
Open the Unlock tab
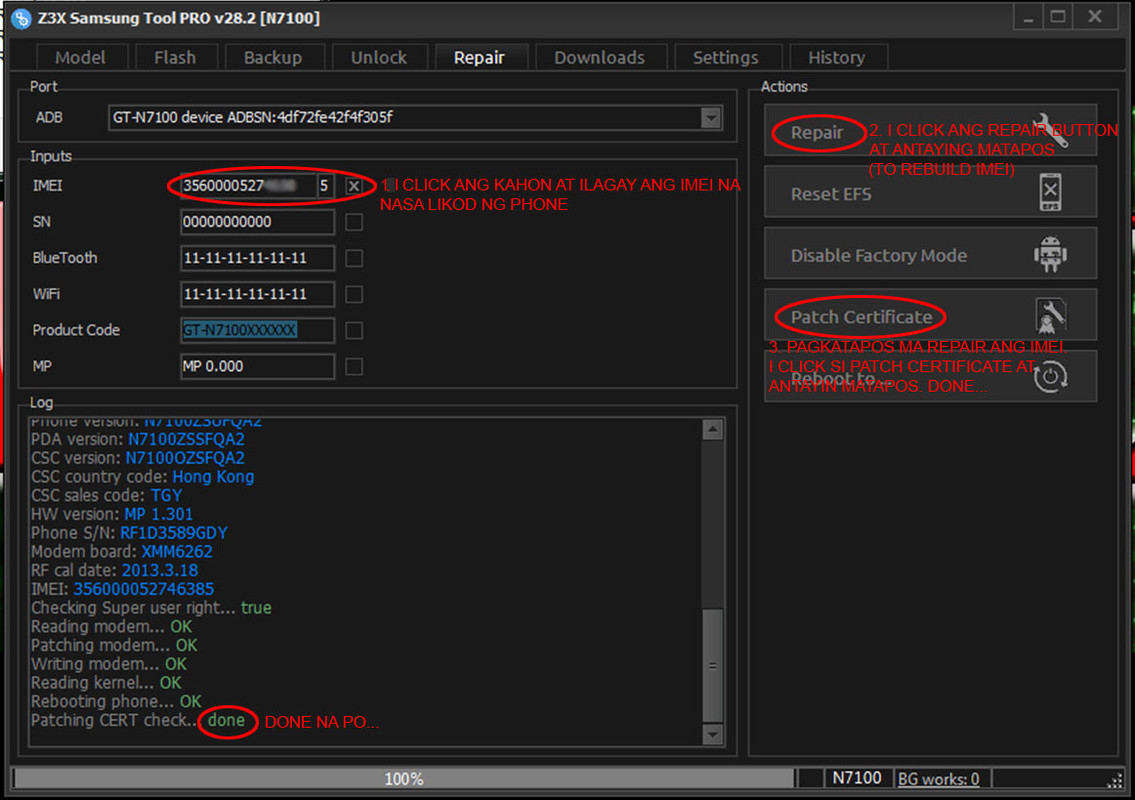pos(379,58)
